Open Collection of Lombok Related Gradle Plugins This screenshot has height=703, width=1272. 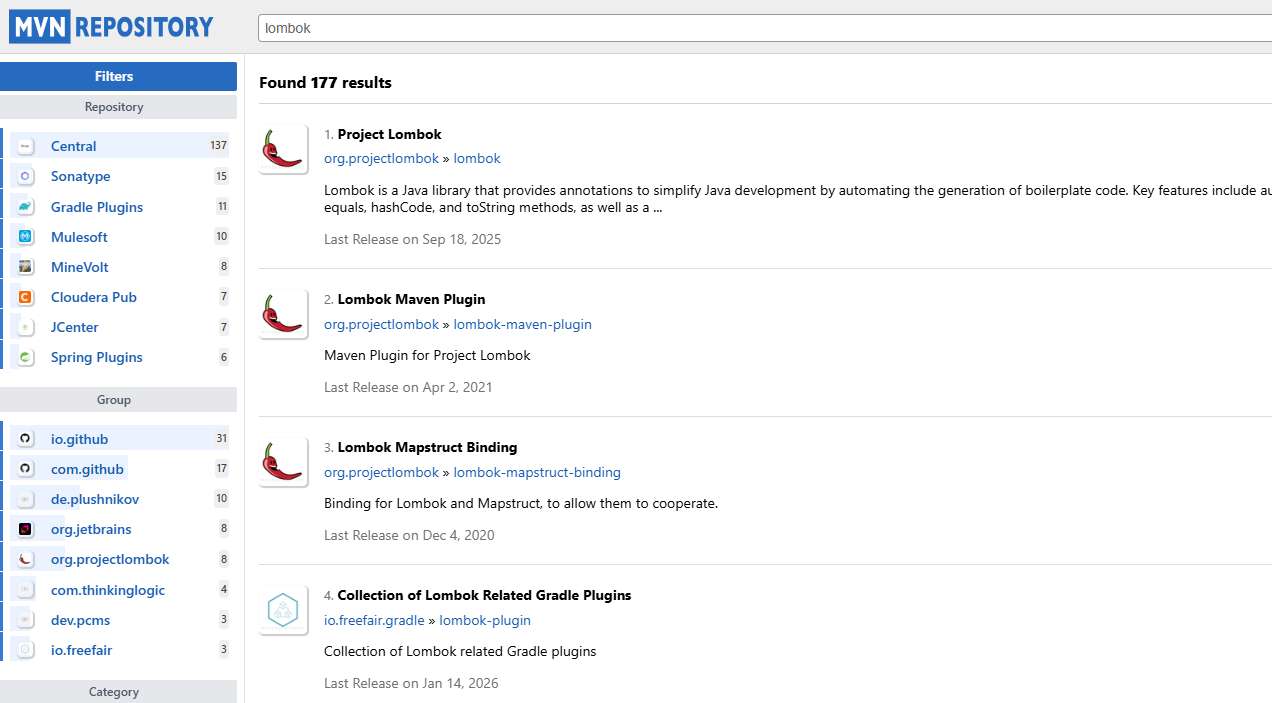[x=484, y=595]
